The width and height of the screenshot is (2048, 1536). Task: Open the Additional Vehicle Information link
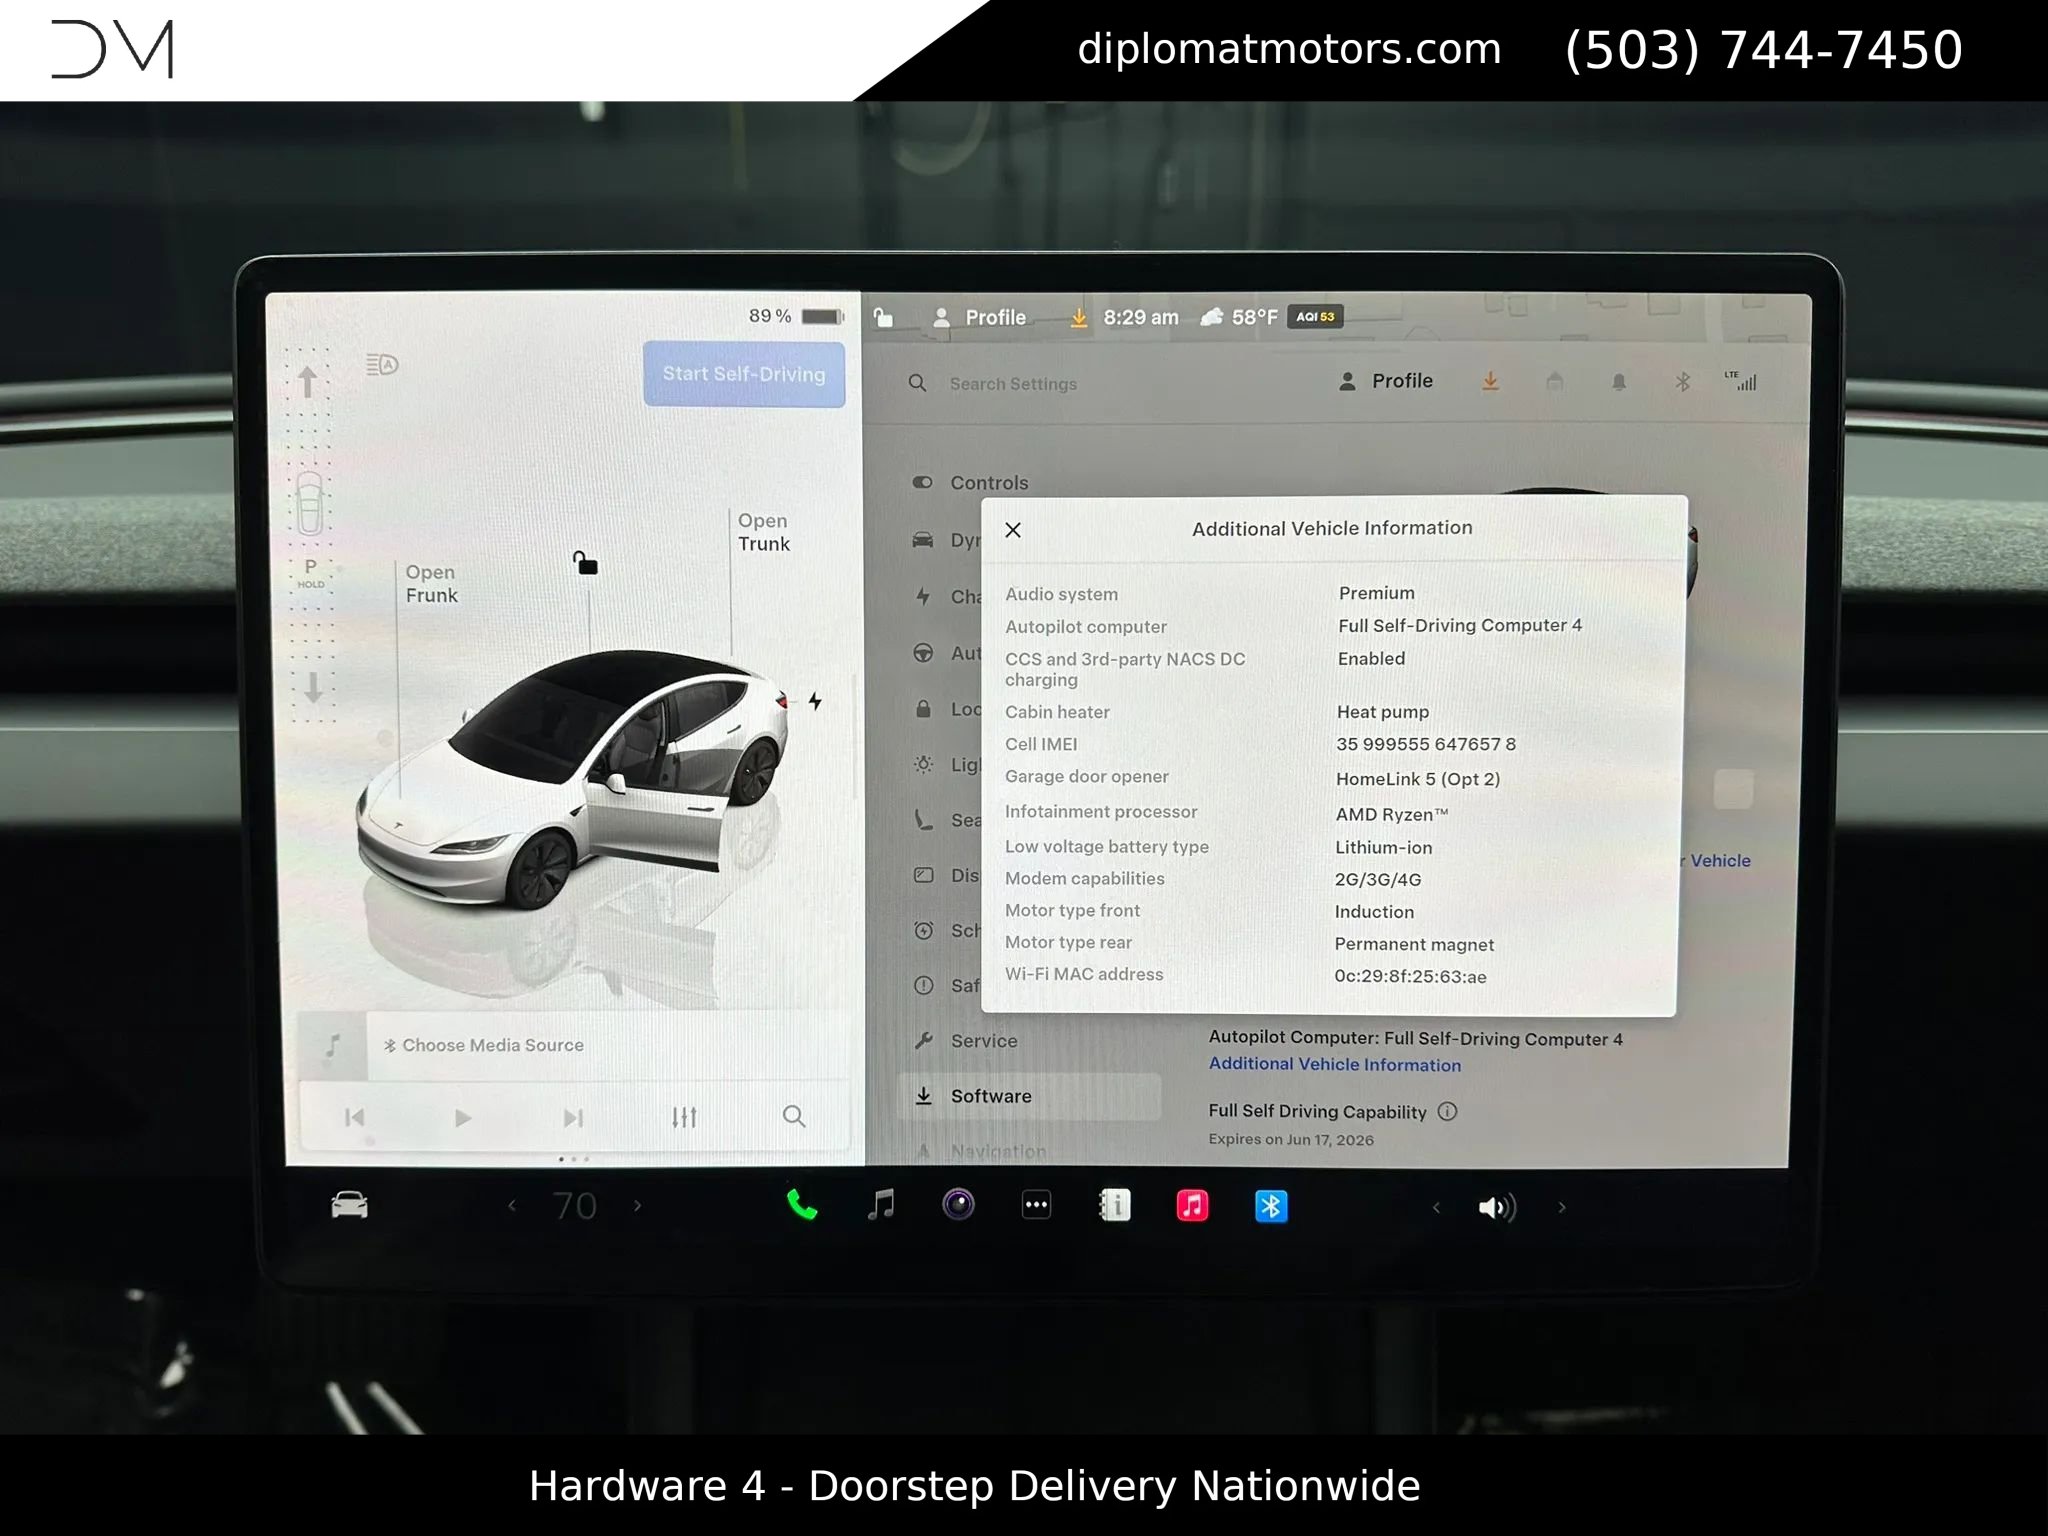[1334, 1063]
